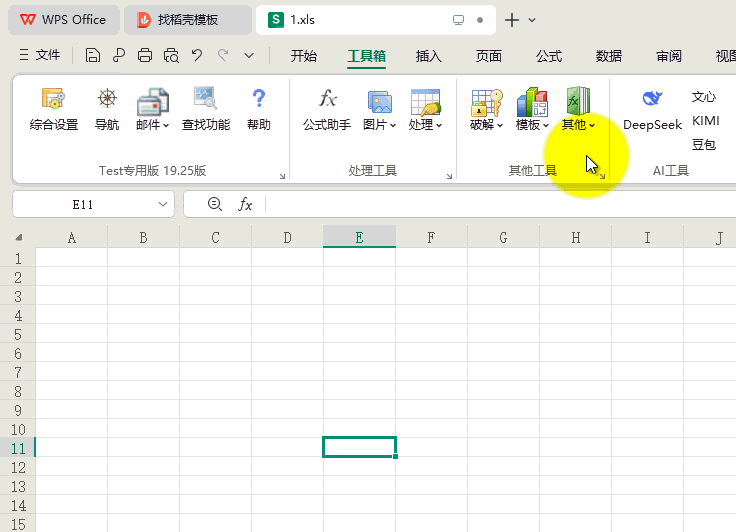Open 综合设置 (general settings) tool
Screen dimensions: 736x532
(54, 108)
